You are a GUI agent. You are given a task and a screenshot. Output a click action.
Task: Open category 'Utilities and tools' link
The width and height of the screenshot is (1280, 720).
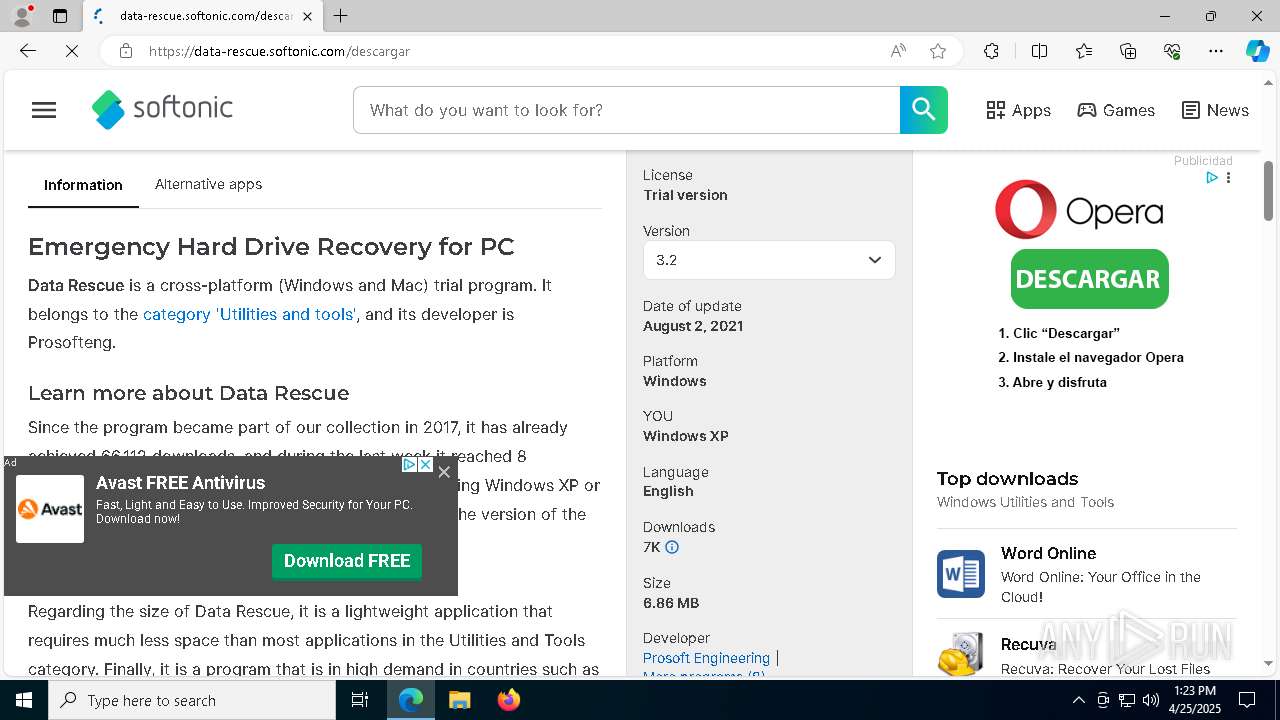point(249,314)
